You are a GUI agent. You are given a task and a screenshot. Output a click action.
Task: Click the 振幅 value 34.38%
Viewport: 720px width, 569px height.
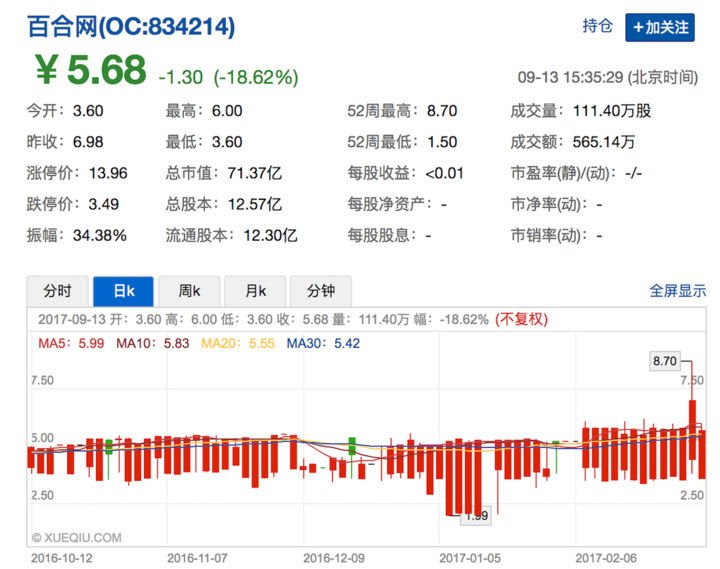pyautogui.click(x=100, y=235)
